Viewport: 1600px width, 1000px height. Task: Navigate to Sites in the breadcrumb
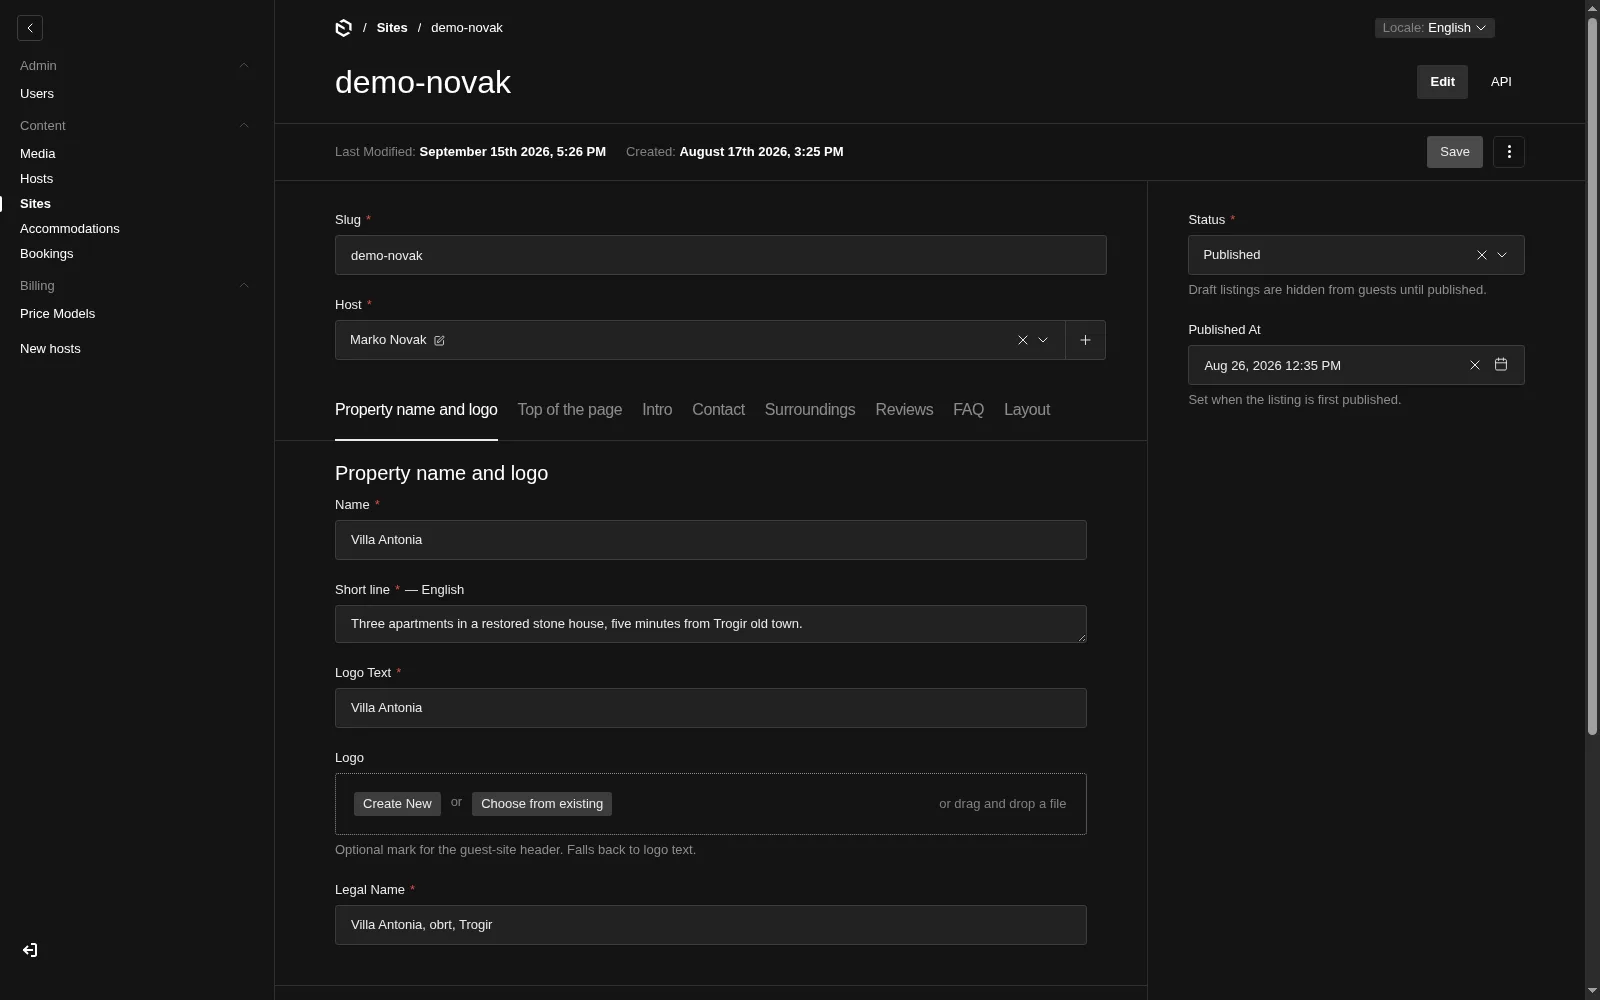coord(392,28)
